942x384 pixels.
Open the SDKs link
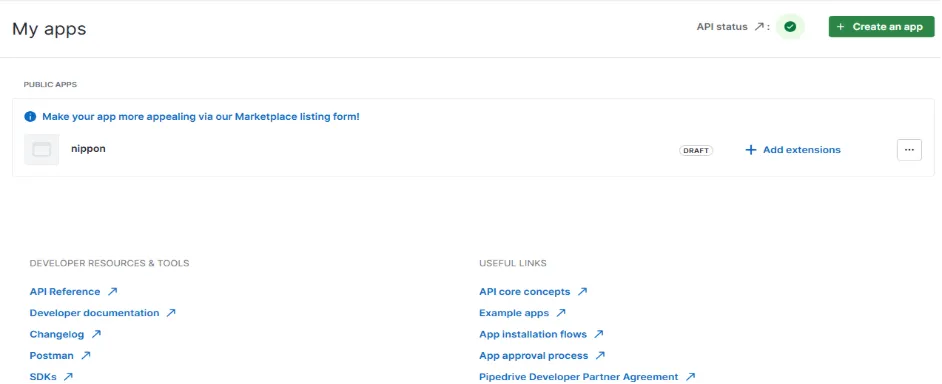coord(51,377)
